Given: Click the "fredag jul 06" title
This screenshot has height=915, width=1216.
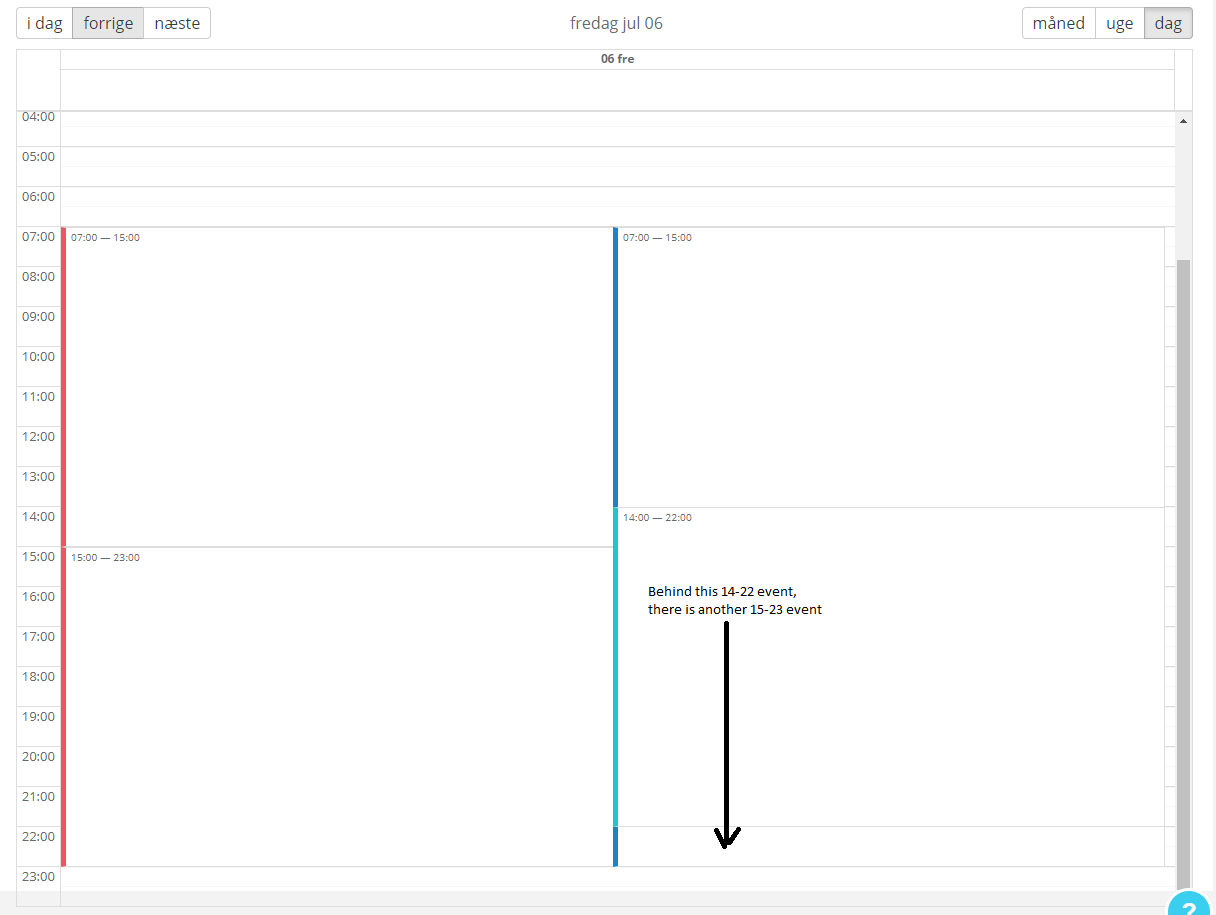Looking at the screenshot, I should click(x=616, y=22).
